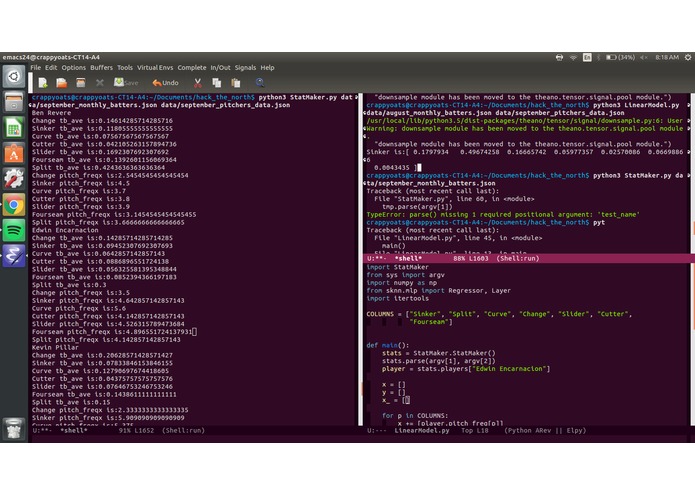Image resolution: width=695 pixels, height=494 pixels.
Task: Open the Trash in the launcher
Action: tap(14, 428)
